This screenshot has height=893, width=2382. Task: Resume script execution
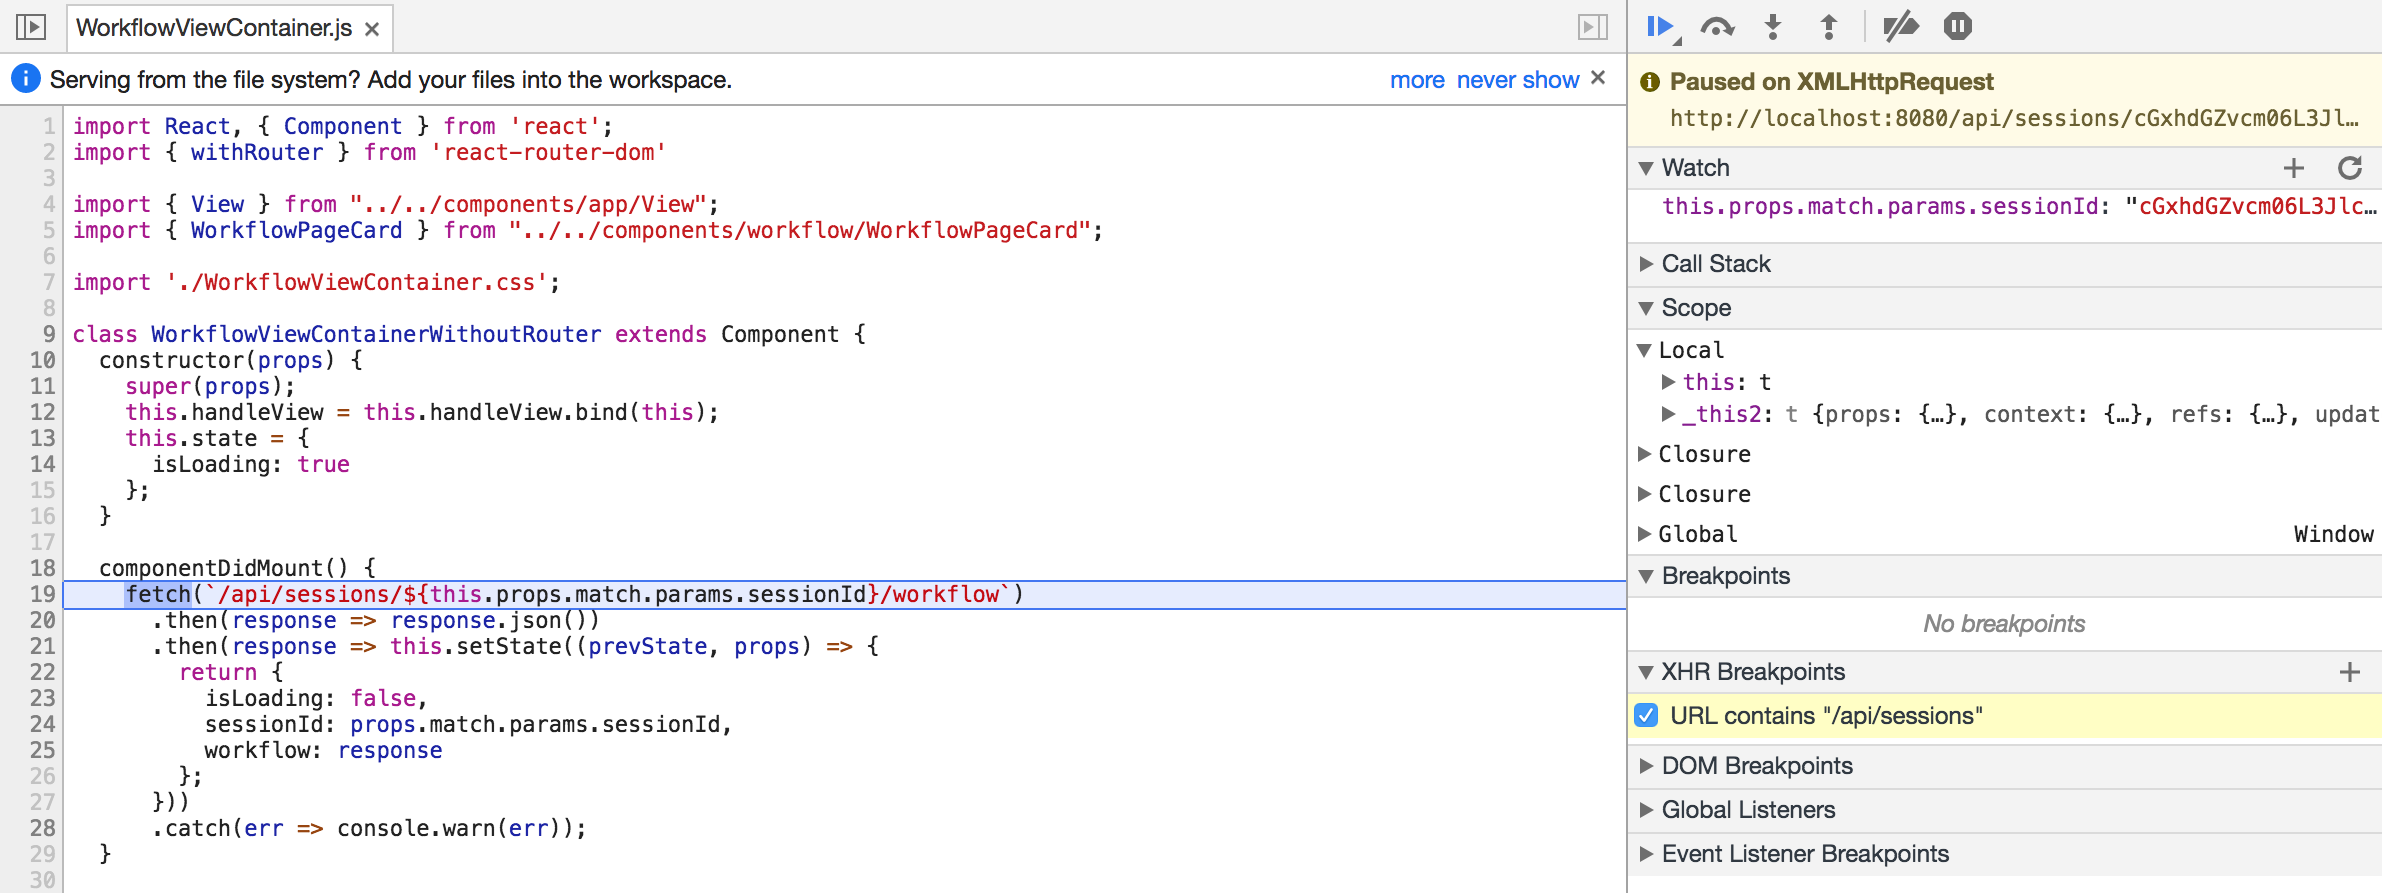click(x=1662, y=27)
